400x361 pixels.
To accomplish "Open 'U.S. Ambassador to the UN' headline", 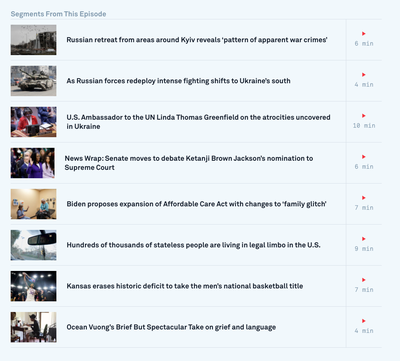I will (x=198, y=122).
